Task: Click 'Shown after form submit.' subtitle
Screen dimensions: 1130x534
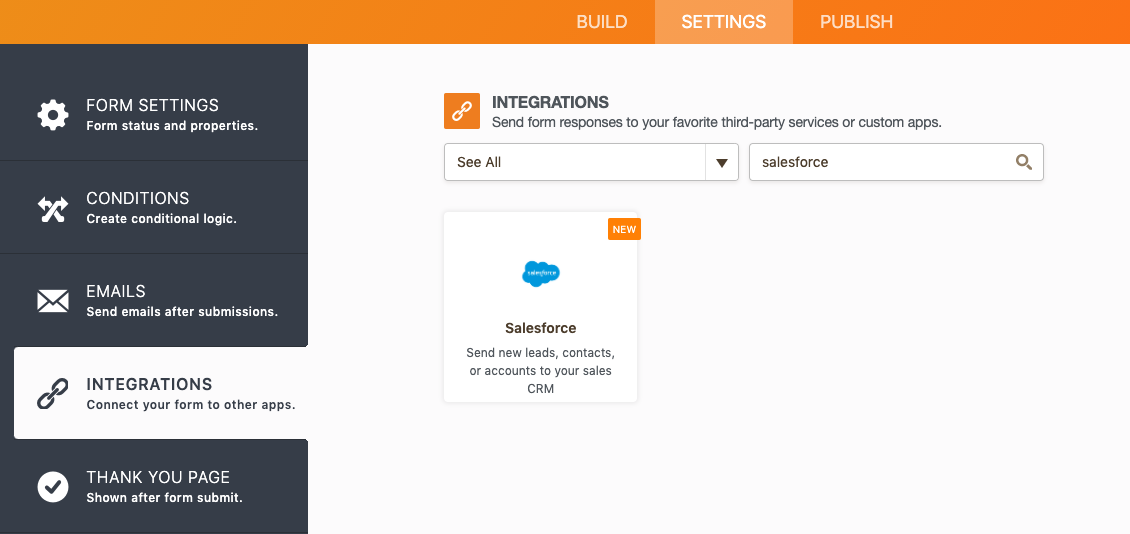Action: 164,497
